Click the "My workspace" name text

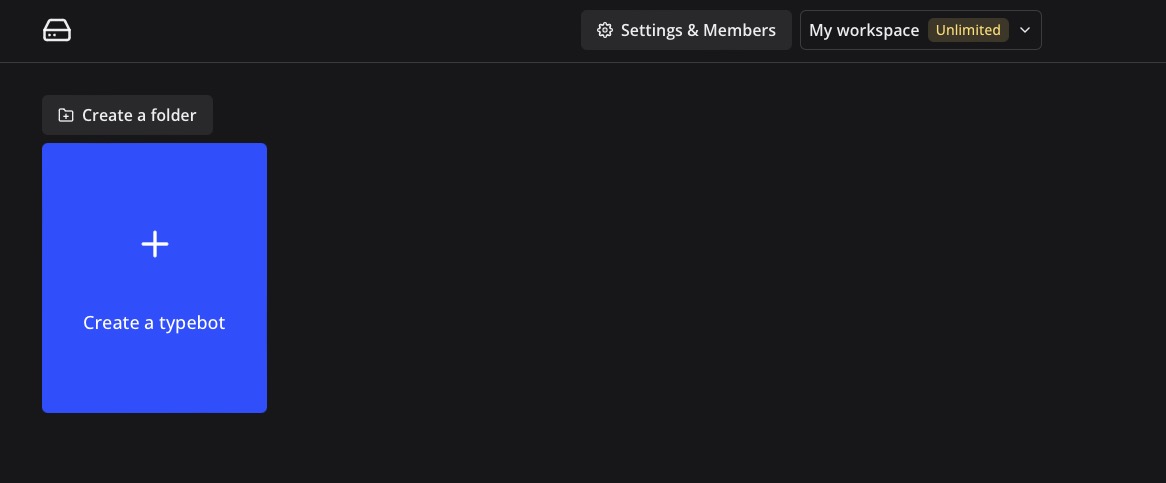point(863,30)
